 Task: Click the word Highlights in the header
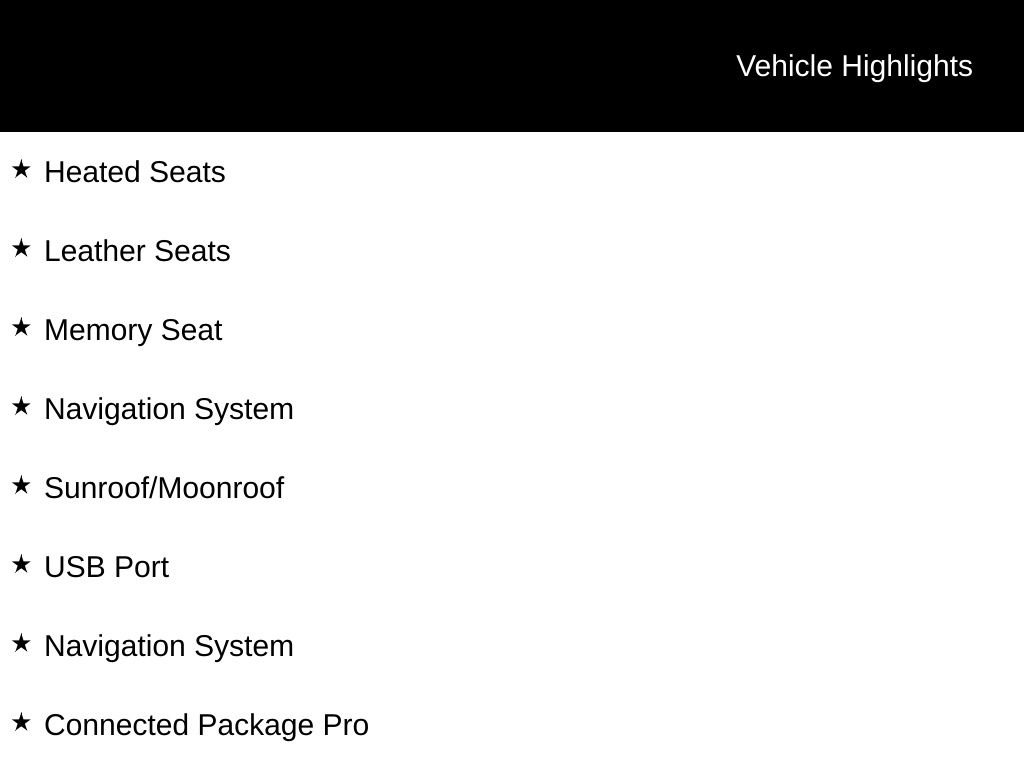click(907, 66)
